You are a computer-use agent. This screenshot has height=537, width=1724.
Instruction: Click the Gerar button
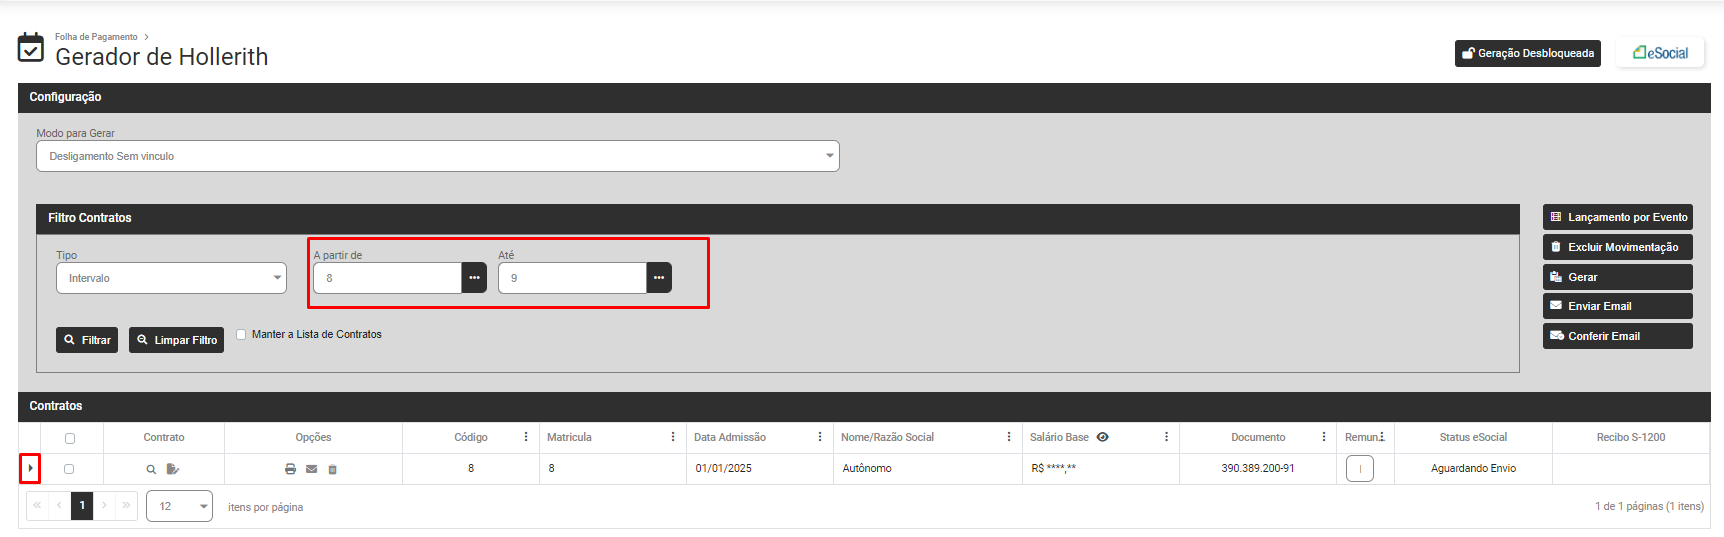pyautogui.click(x=1617, y=277)
